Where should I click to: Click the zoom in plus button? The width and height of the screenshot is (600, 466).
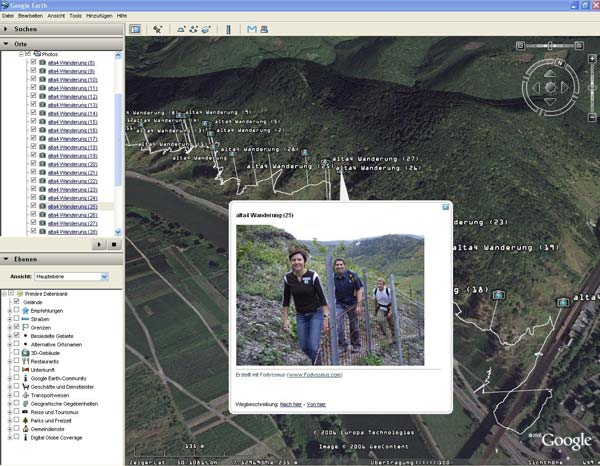tap(592, 59)
